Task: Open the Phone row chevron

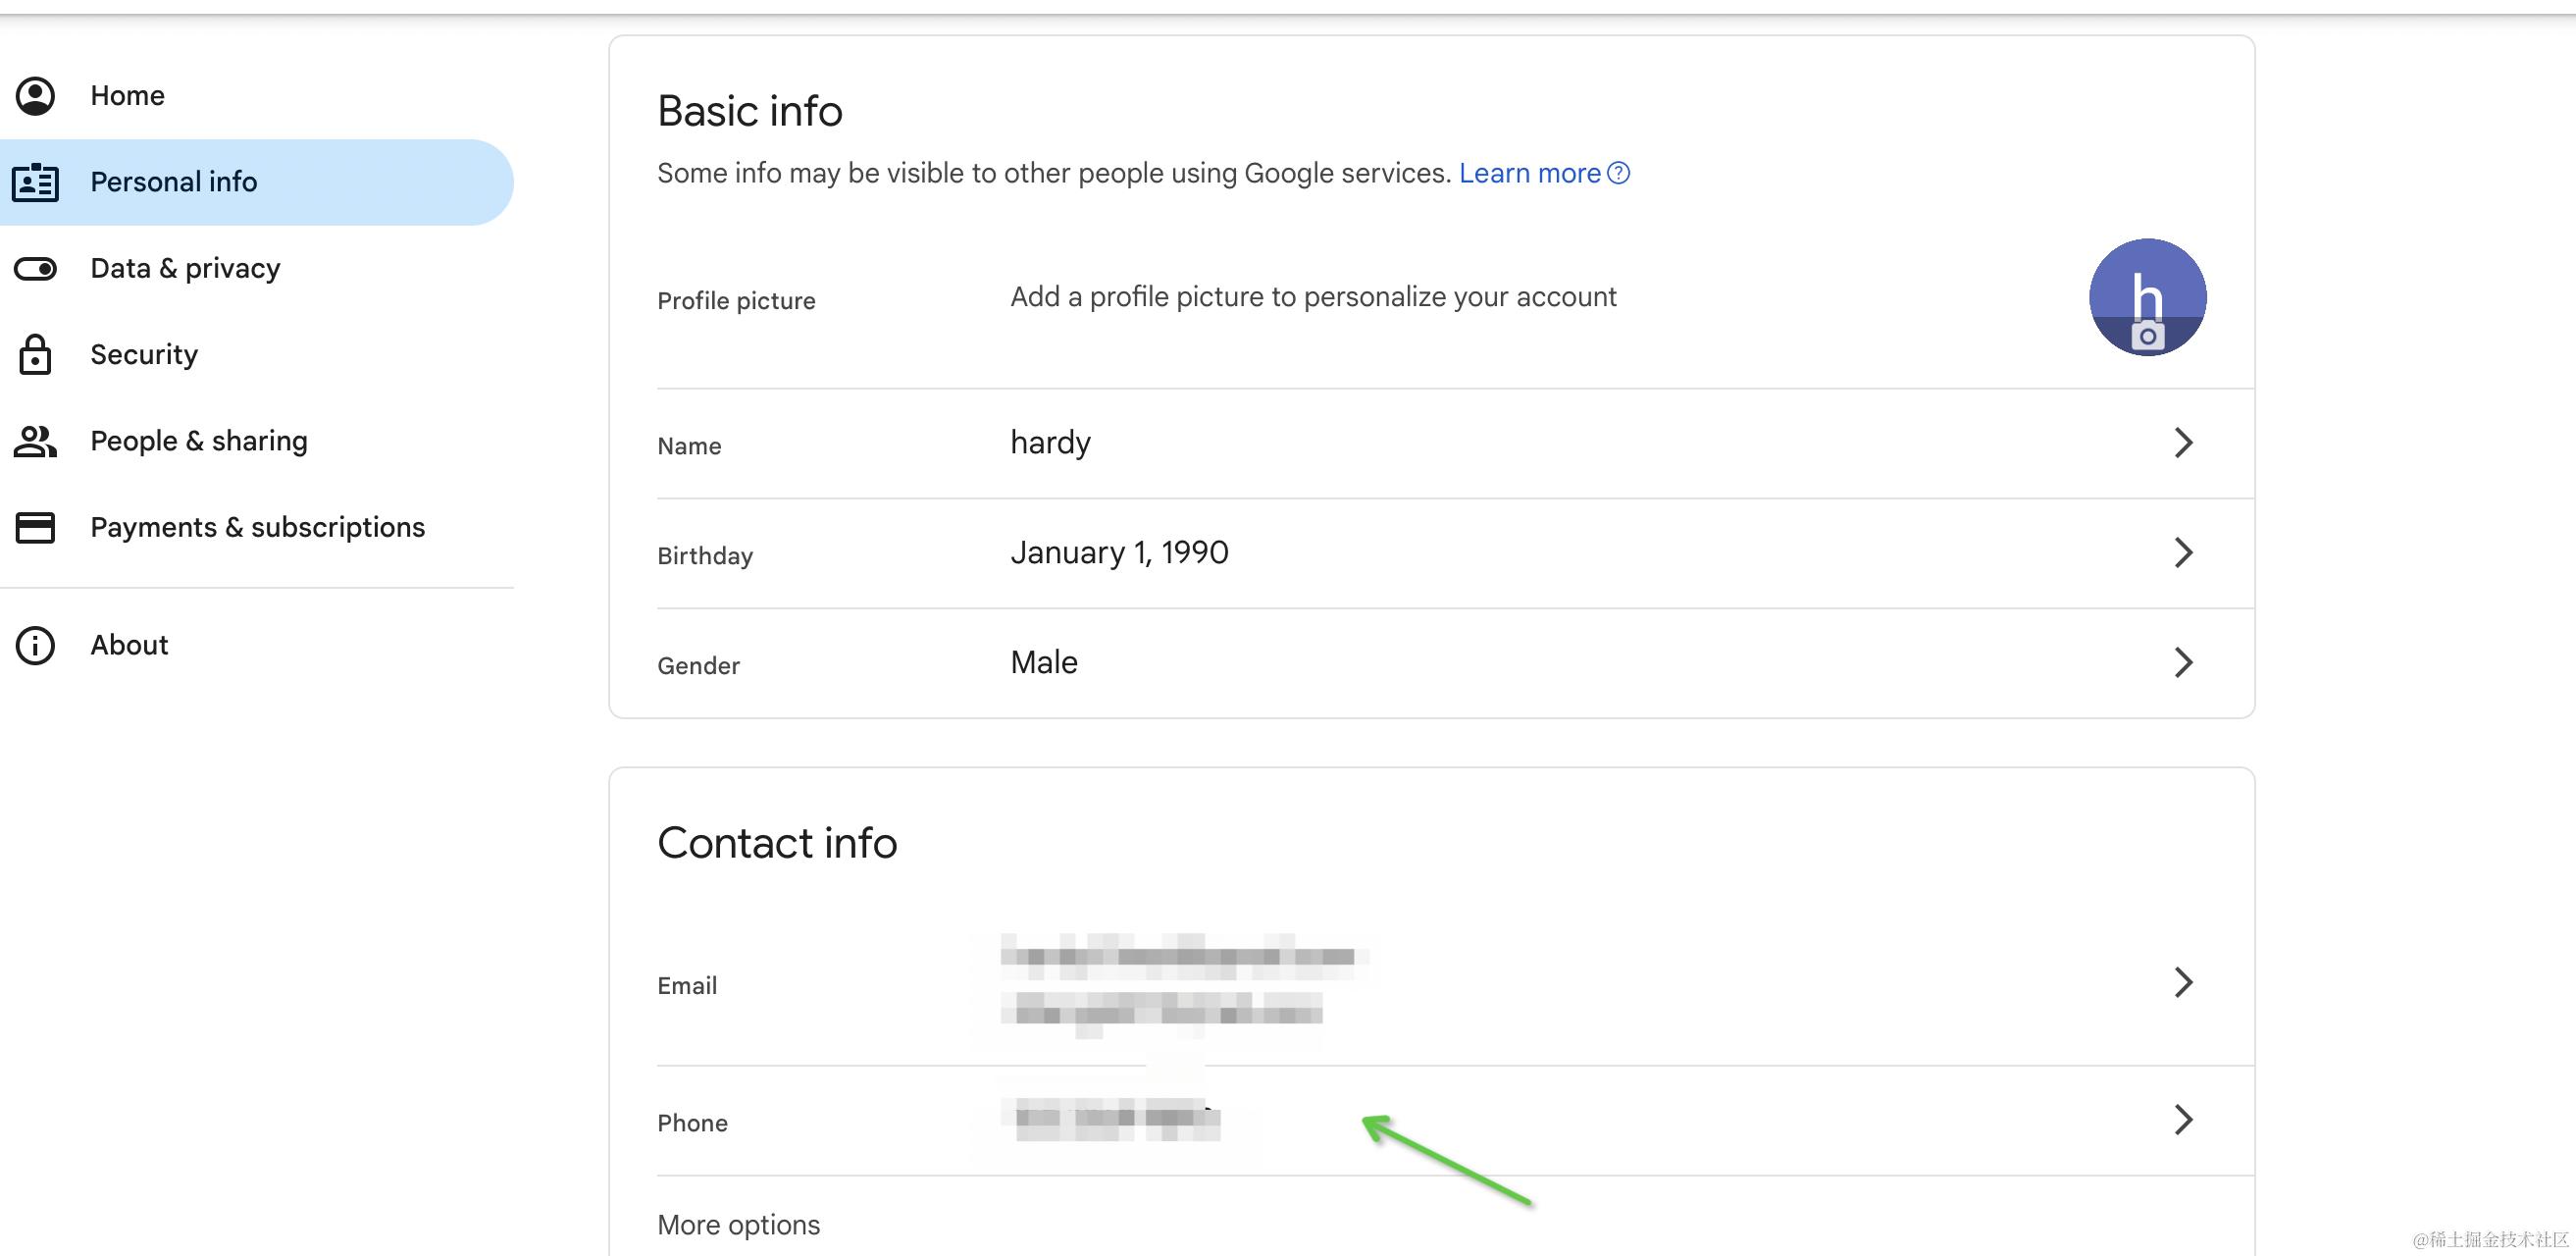Action: coord(2183,1120)
